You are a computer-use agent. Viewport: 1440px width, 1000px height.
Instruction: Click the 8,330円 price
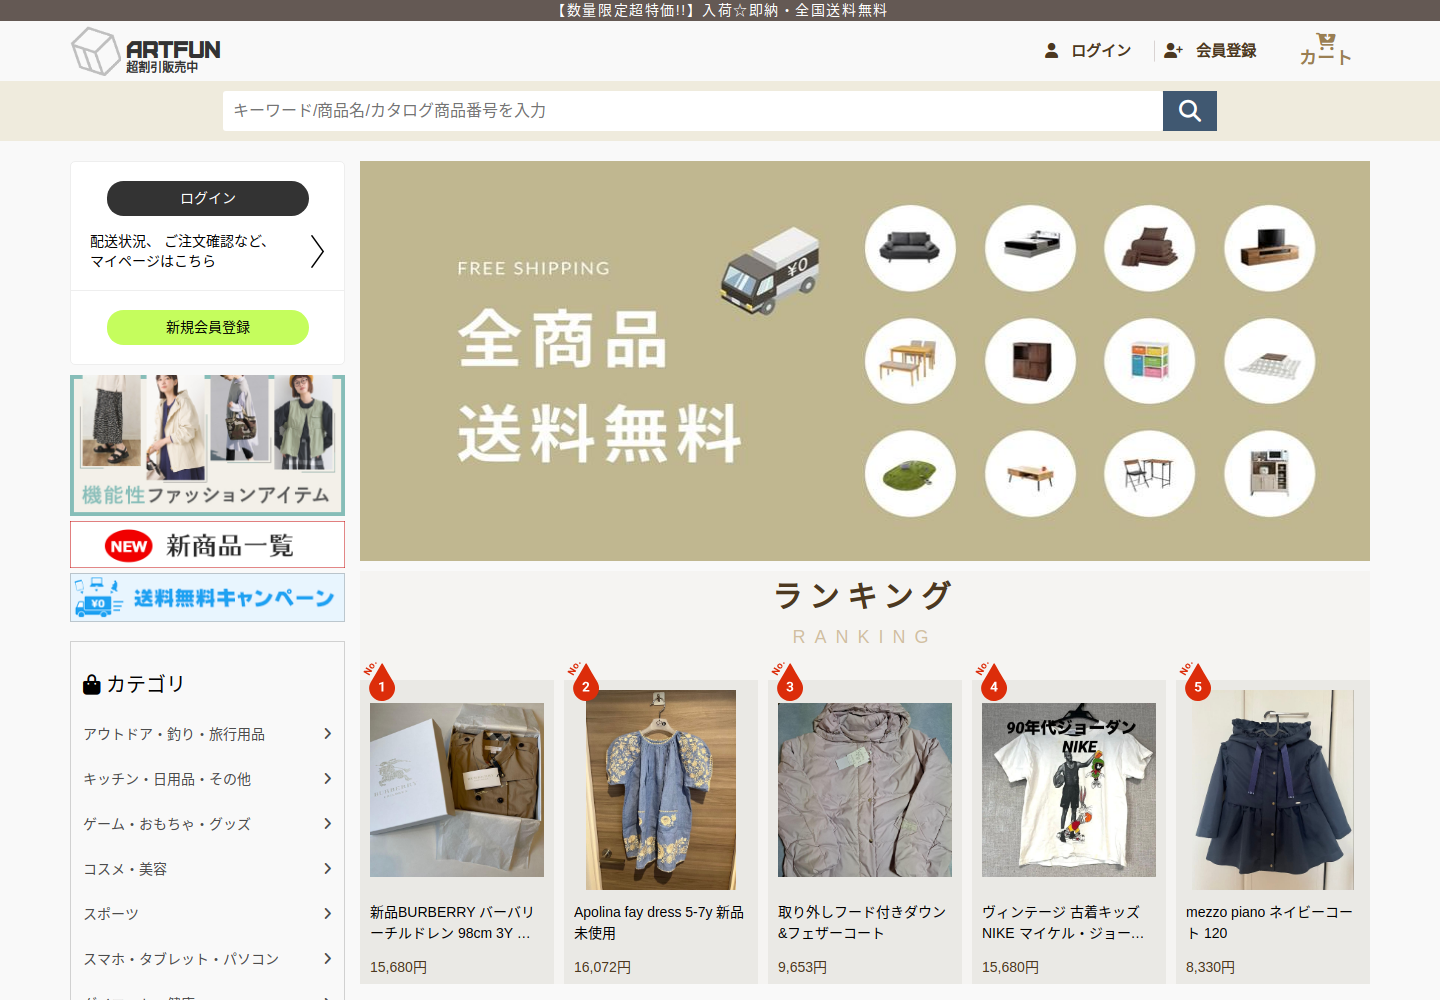(1210, 967)
